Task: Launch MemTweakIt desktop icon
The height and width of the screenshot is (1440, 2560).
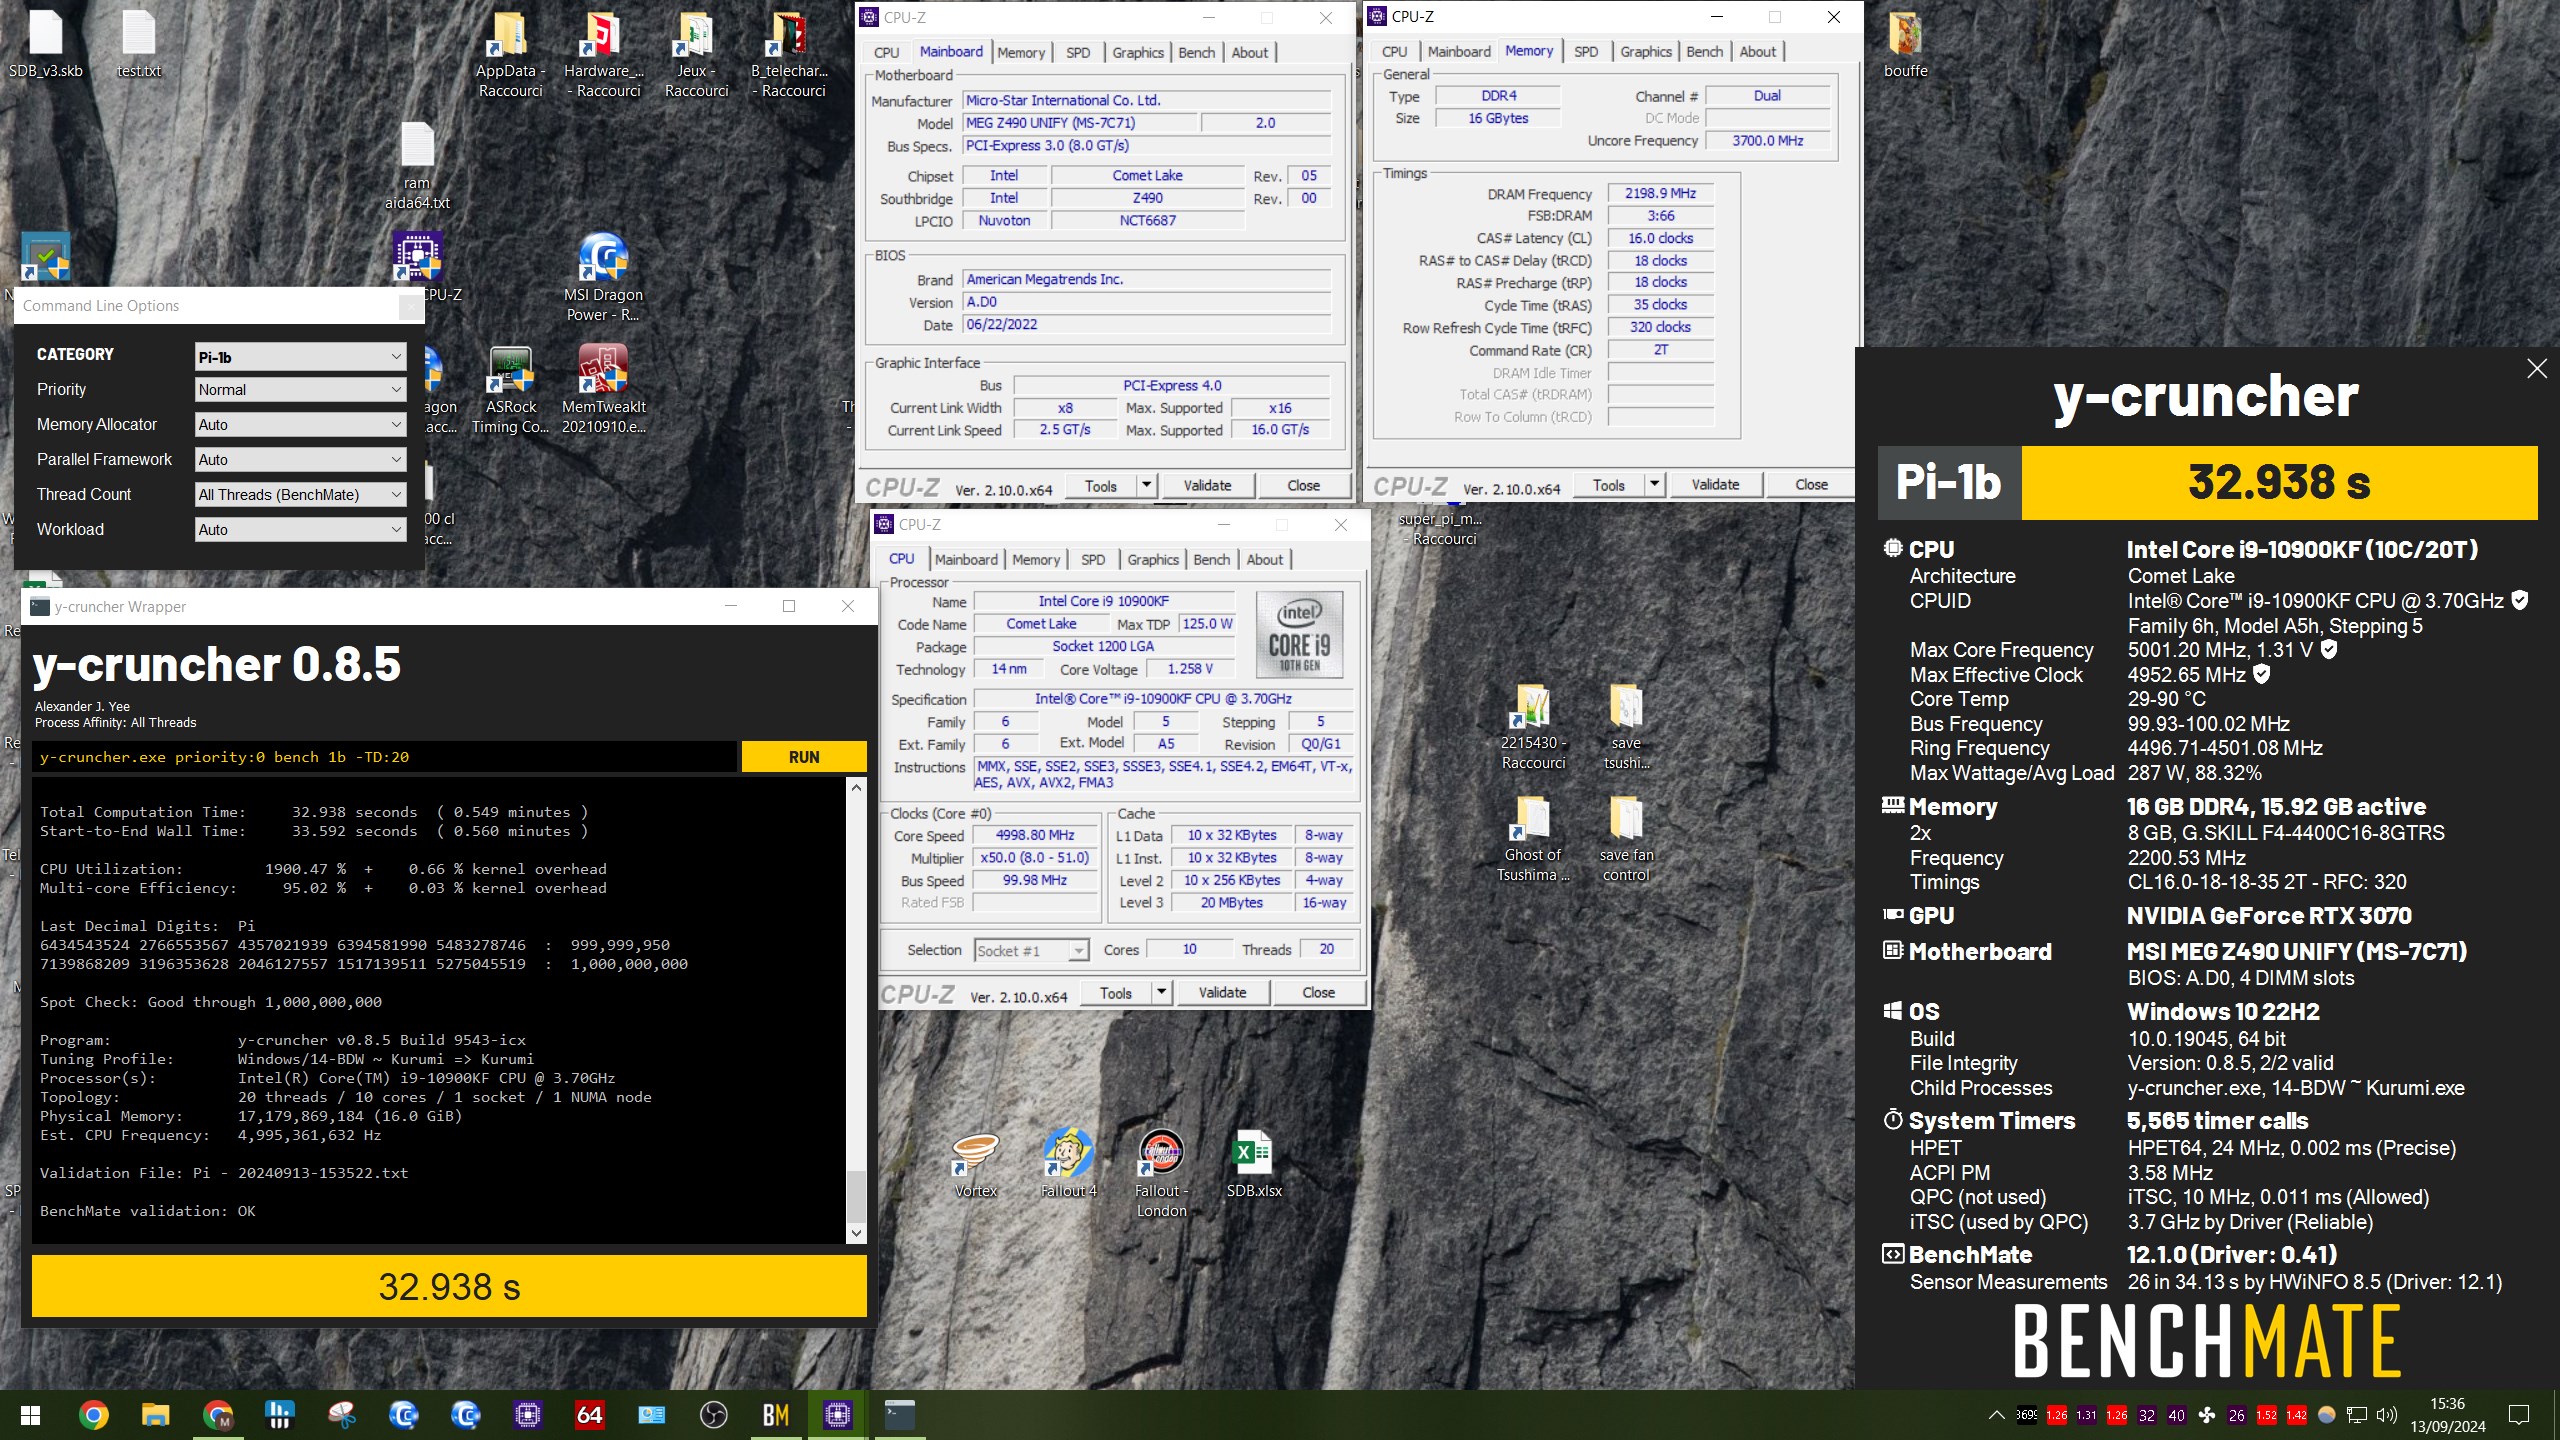Action: click(603, 391)
